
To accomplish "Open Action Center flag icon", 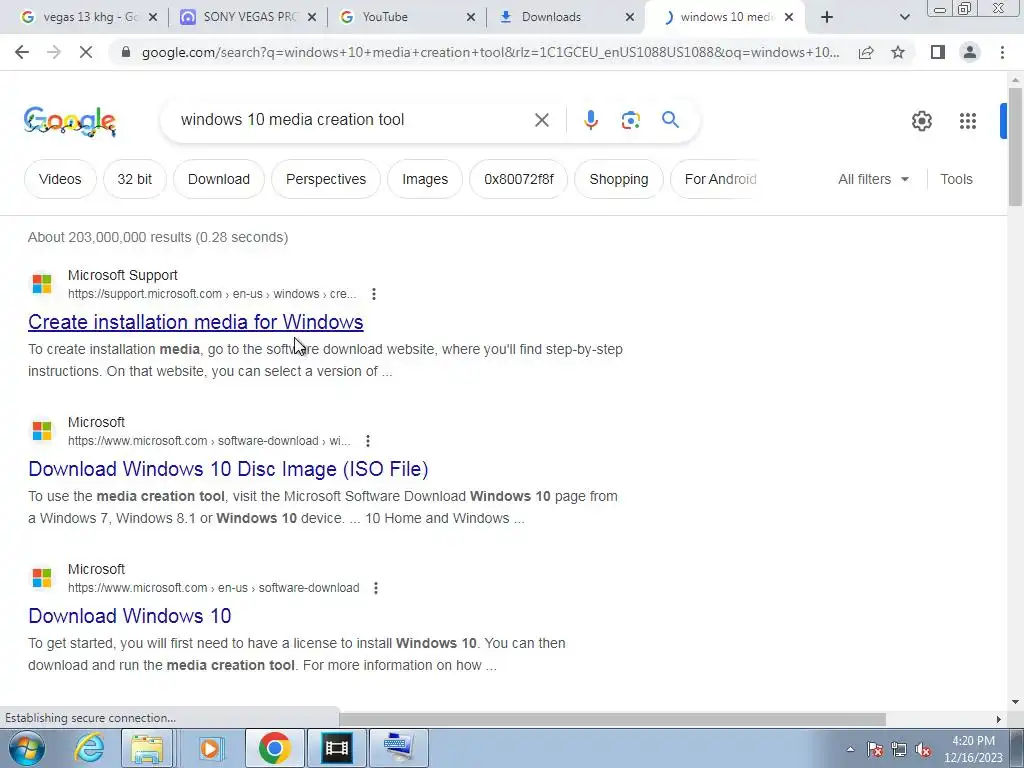I will coord(875,750).
